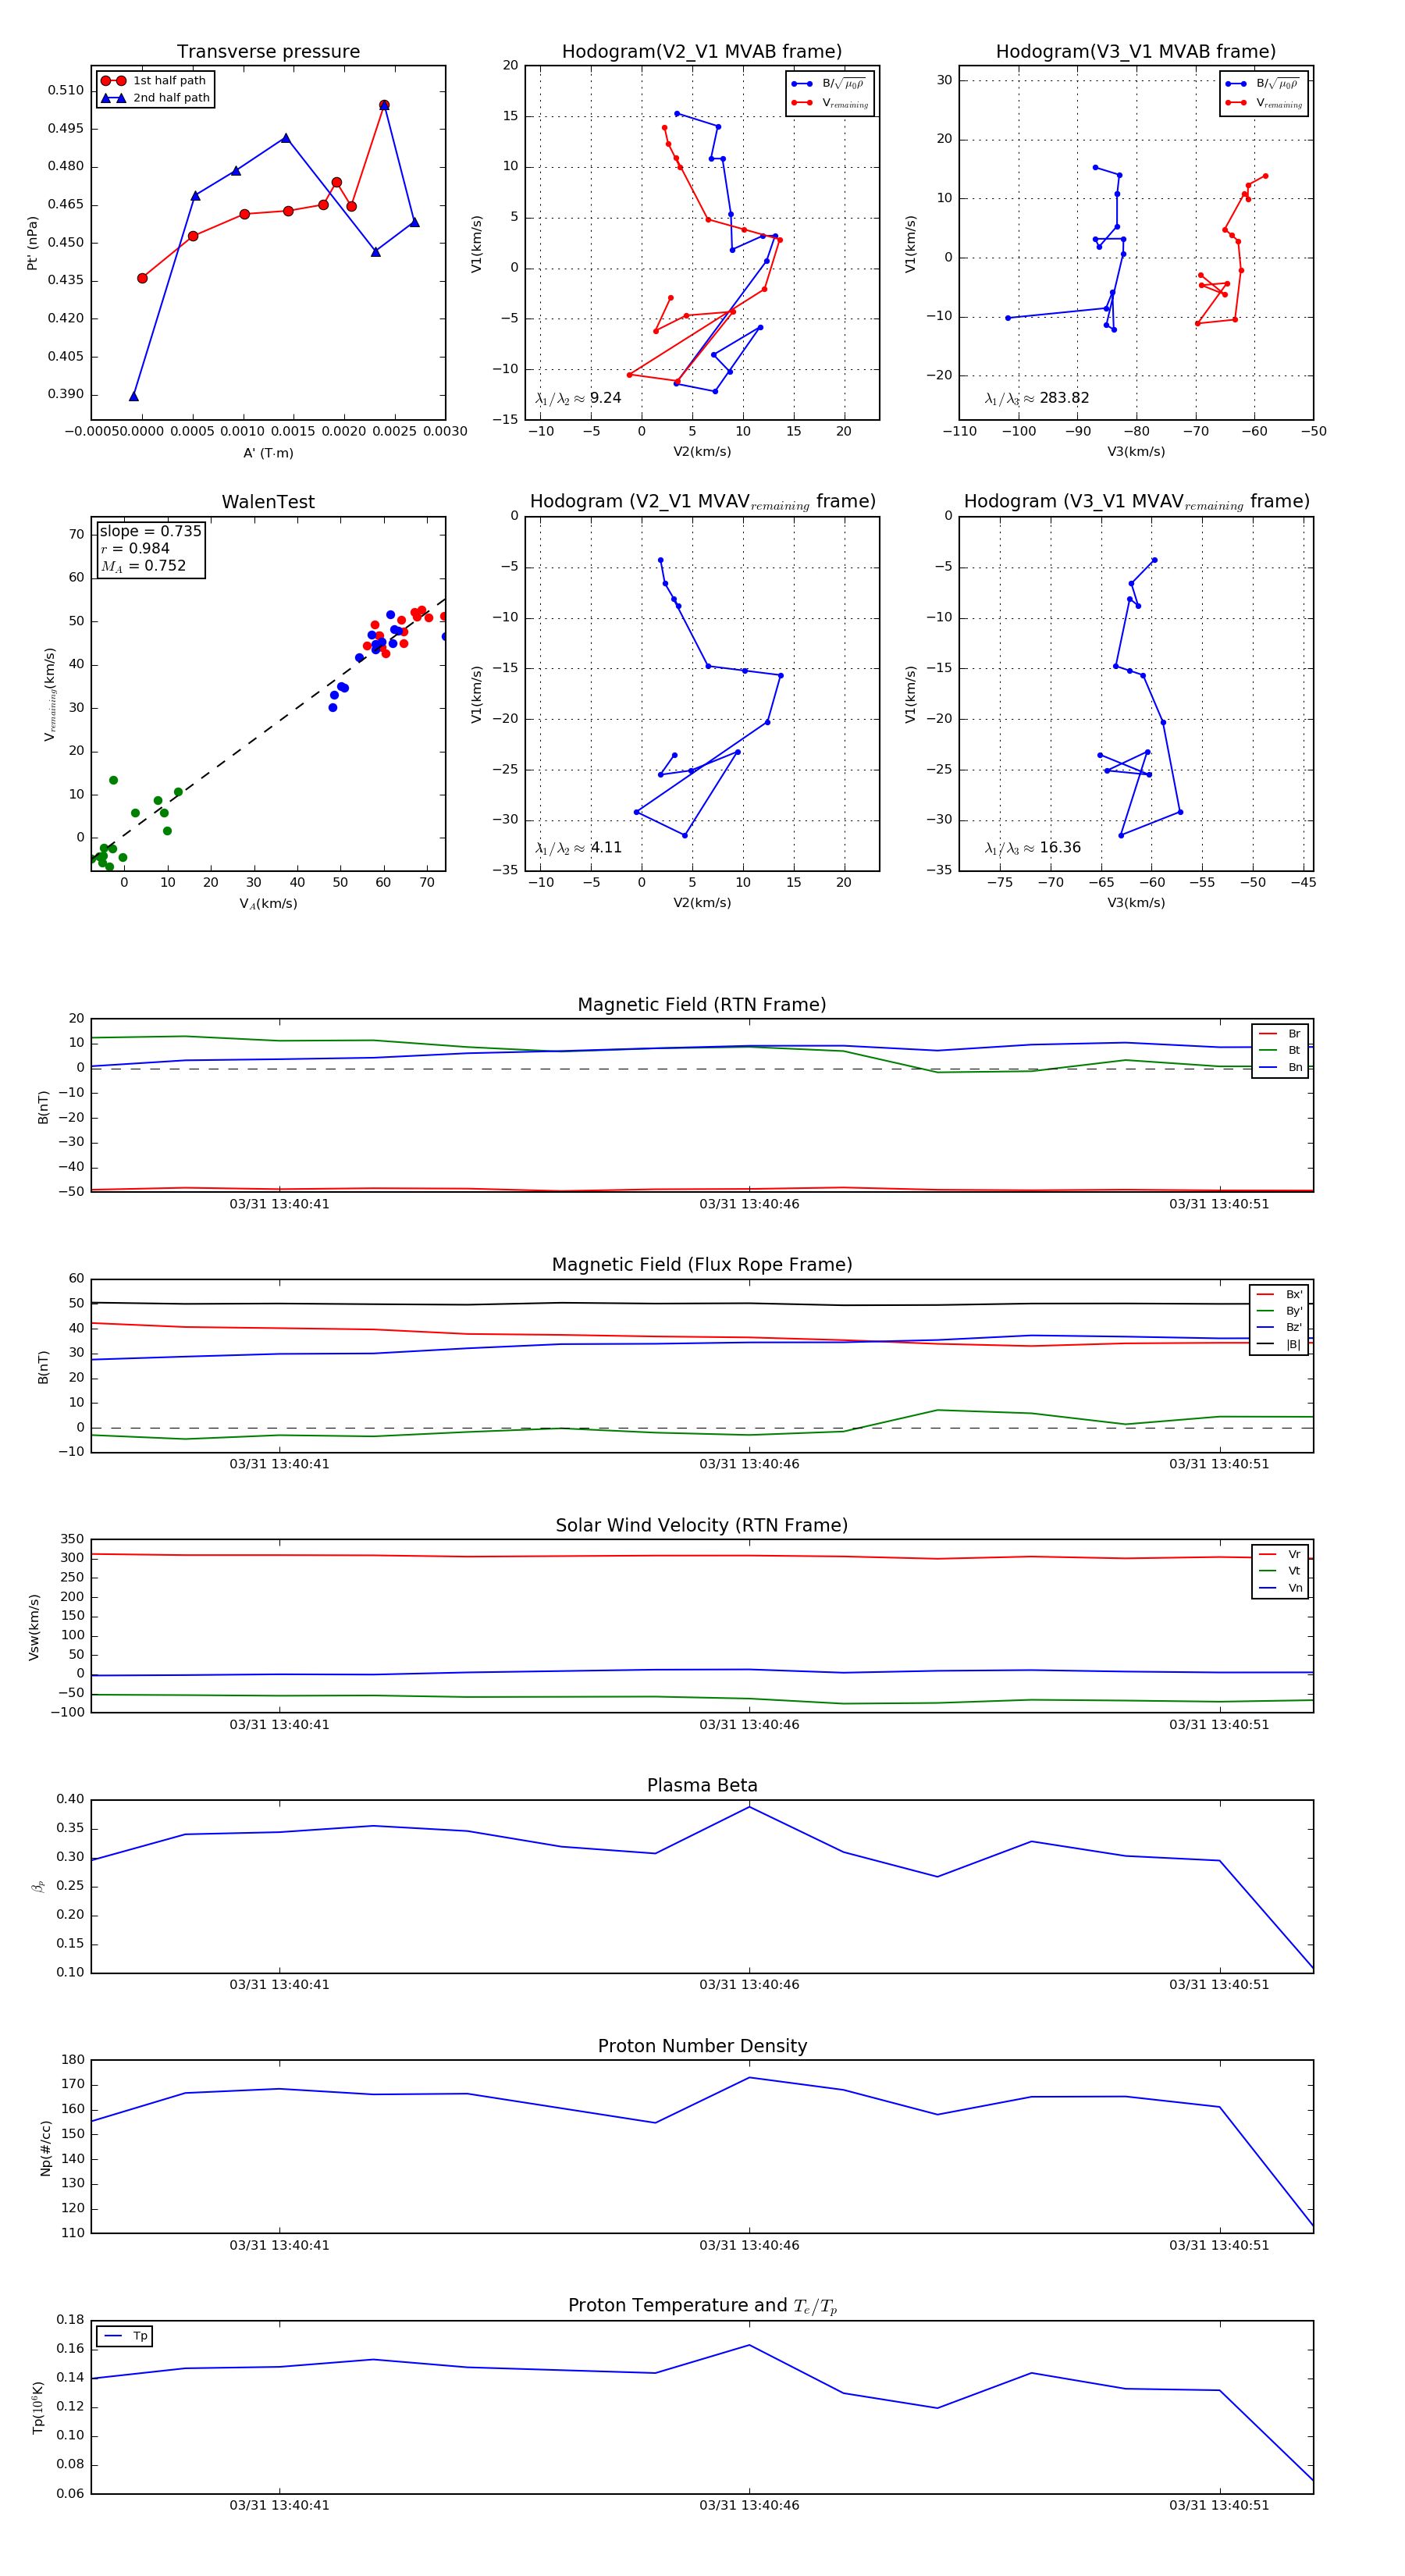The height and width of the screenshot is (2576, 1405).
Task: Select the Bz' legend entry
Action: (x=1279, y=1327)
